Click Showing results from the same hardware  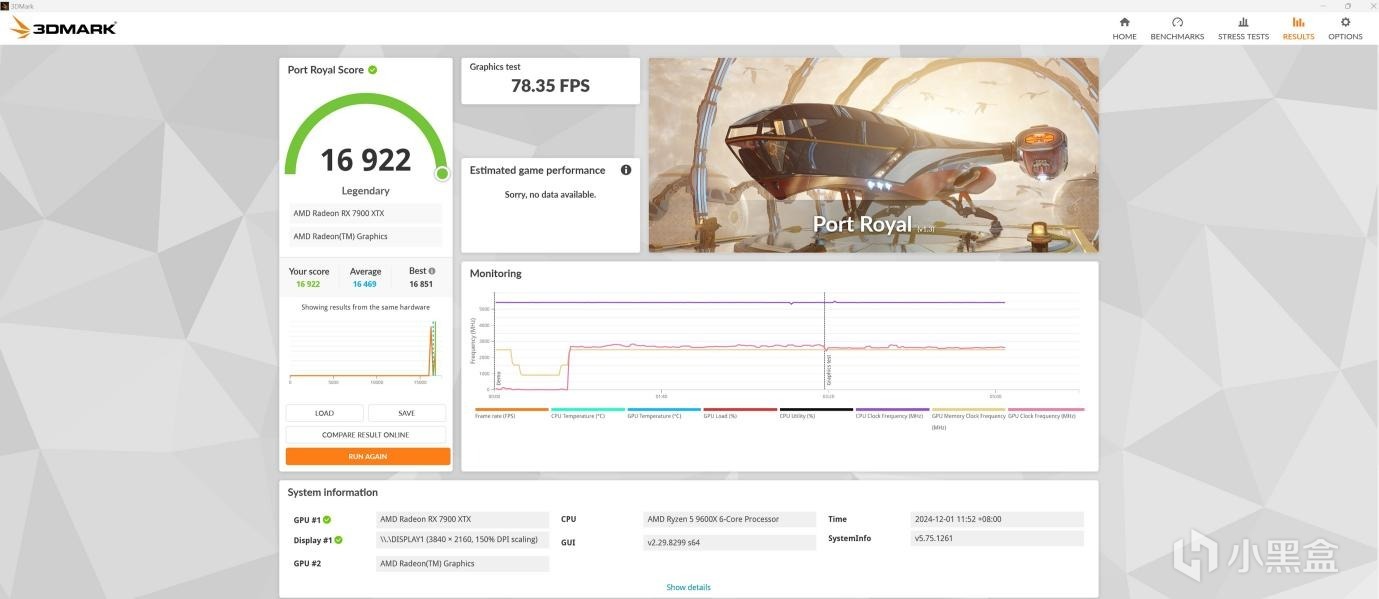tap(366, 307)
